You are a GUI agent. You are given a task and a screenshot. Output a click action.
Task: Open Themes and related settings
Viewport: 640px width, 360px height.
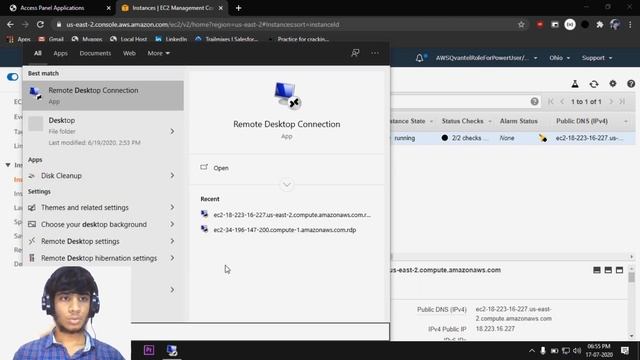pyautogui.click(x=84, y=207)
